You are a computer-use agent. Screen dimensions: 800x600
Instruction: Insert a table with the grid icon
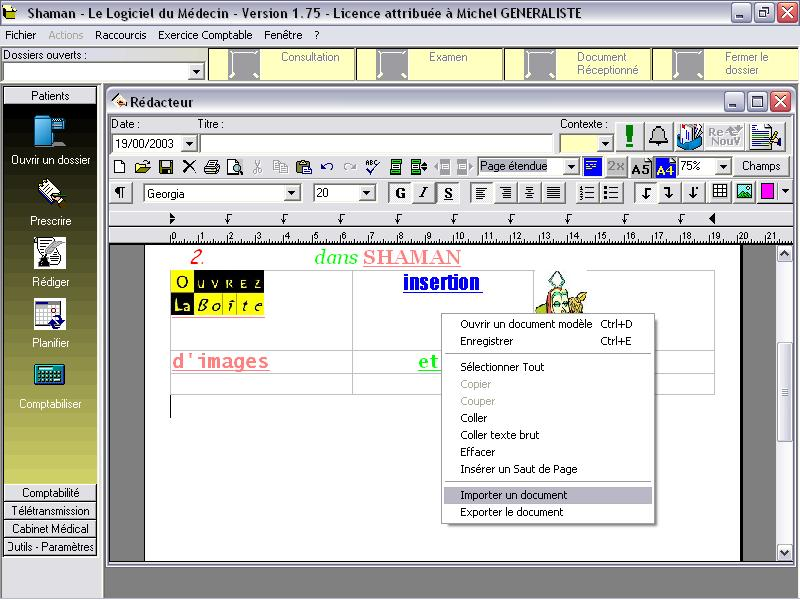tap(720, 192)
